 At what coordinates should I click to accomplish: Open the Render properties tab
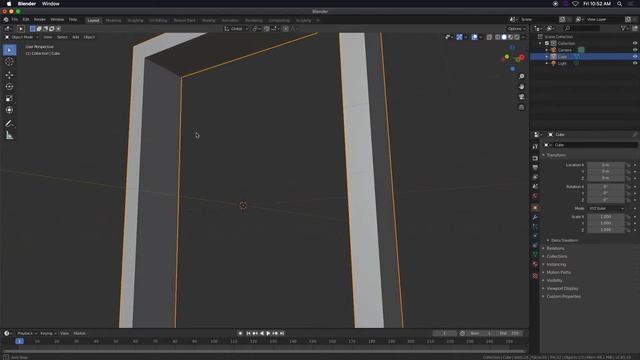click(535, 158)
